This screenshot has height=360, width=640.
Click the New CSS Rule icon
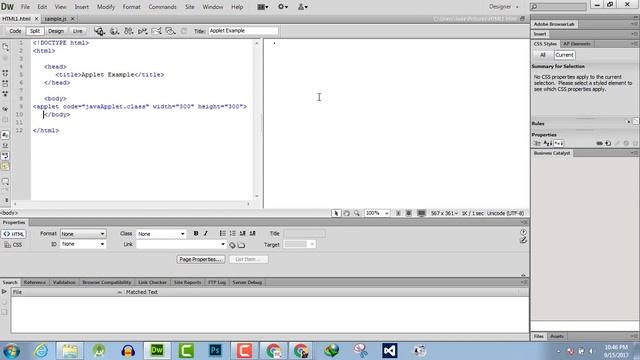tap(608, 143)
